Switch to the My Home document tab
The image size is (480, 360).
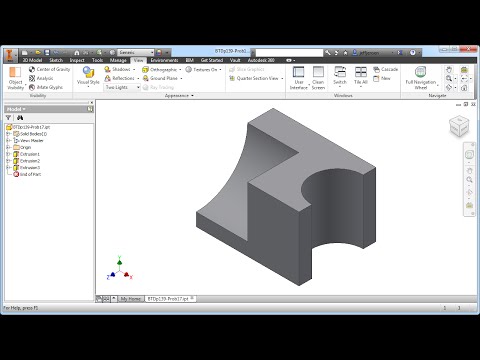click(x=130, y=299)
